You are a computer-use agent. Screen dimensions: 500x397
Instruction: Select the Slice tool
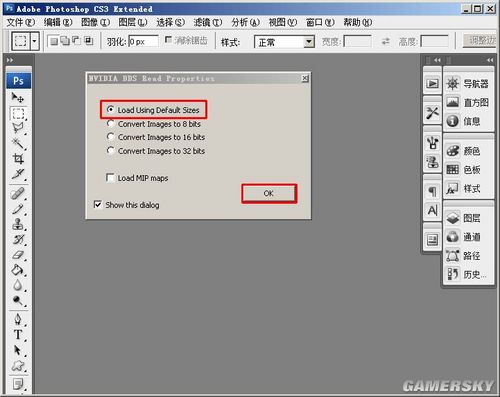pyautogui.click(x=18, y=174)
